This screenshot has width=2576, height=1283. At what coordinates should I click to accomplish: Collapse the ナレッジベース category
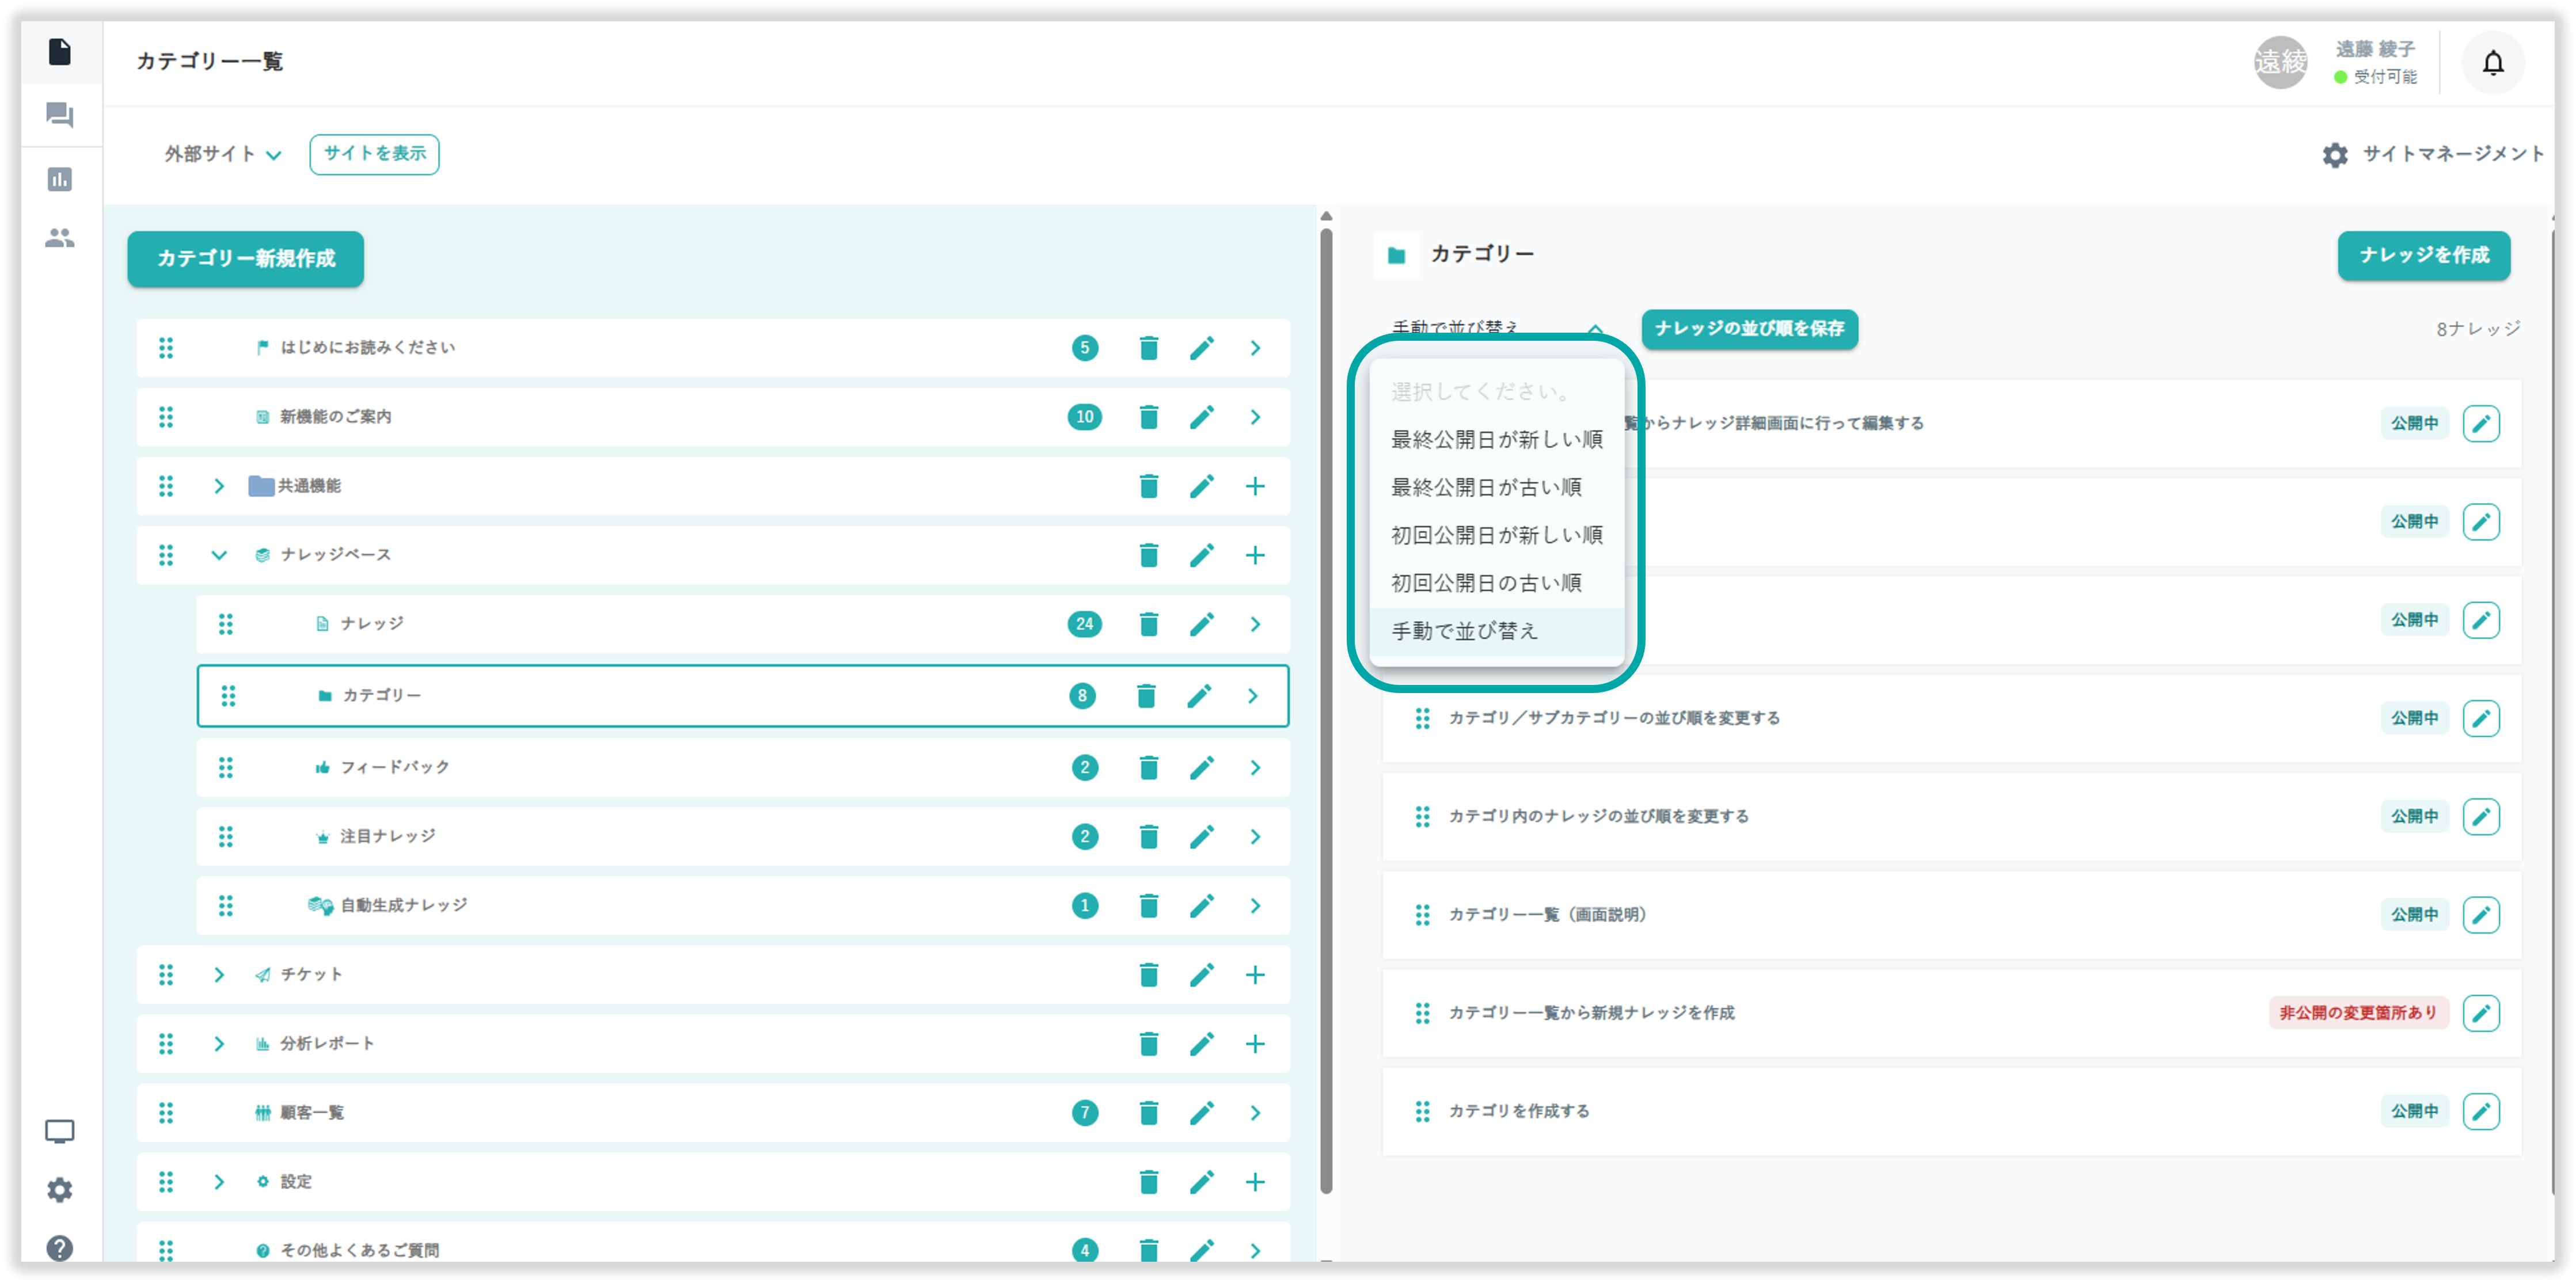click(219, 555)
